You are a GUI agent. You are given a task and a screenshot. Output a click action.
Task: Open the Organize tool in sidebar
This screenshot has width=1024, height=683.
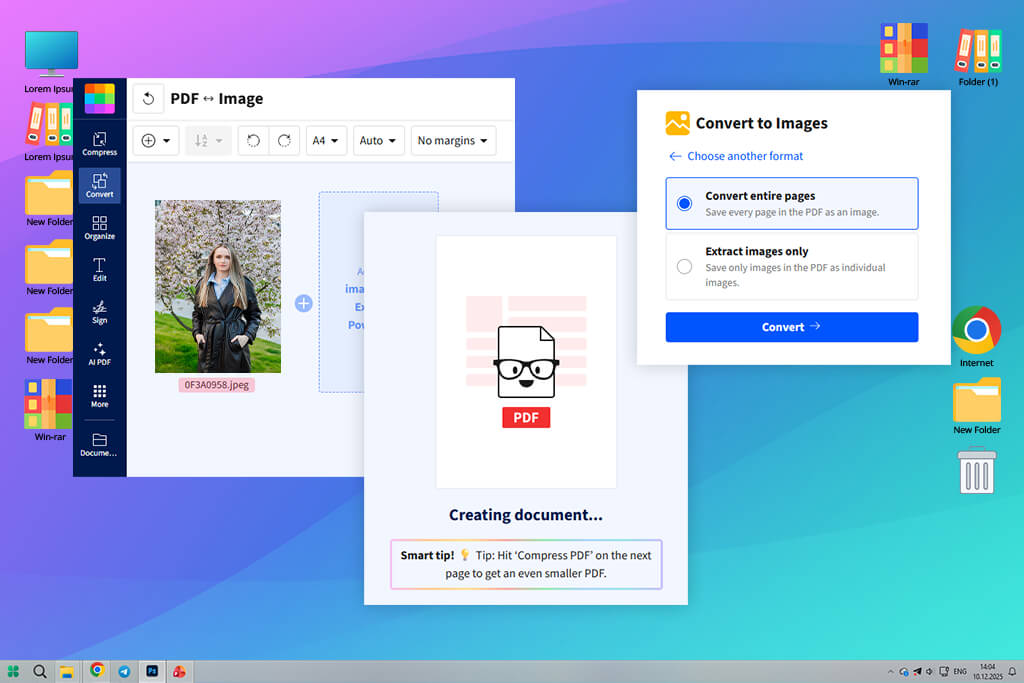click(x=99, y=228)
